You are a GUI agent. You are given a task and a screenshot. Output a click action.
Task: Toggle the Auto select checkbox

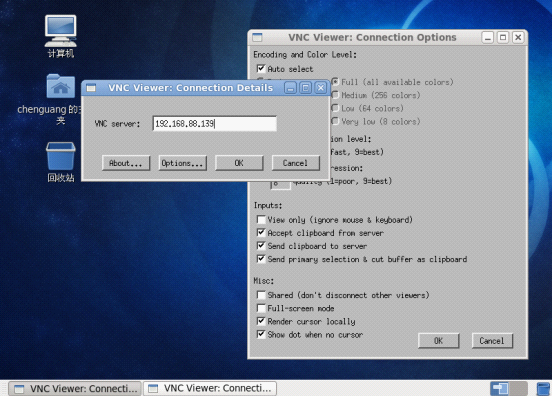pyautogui.click(x=261, y=68)
